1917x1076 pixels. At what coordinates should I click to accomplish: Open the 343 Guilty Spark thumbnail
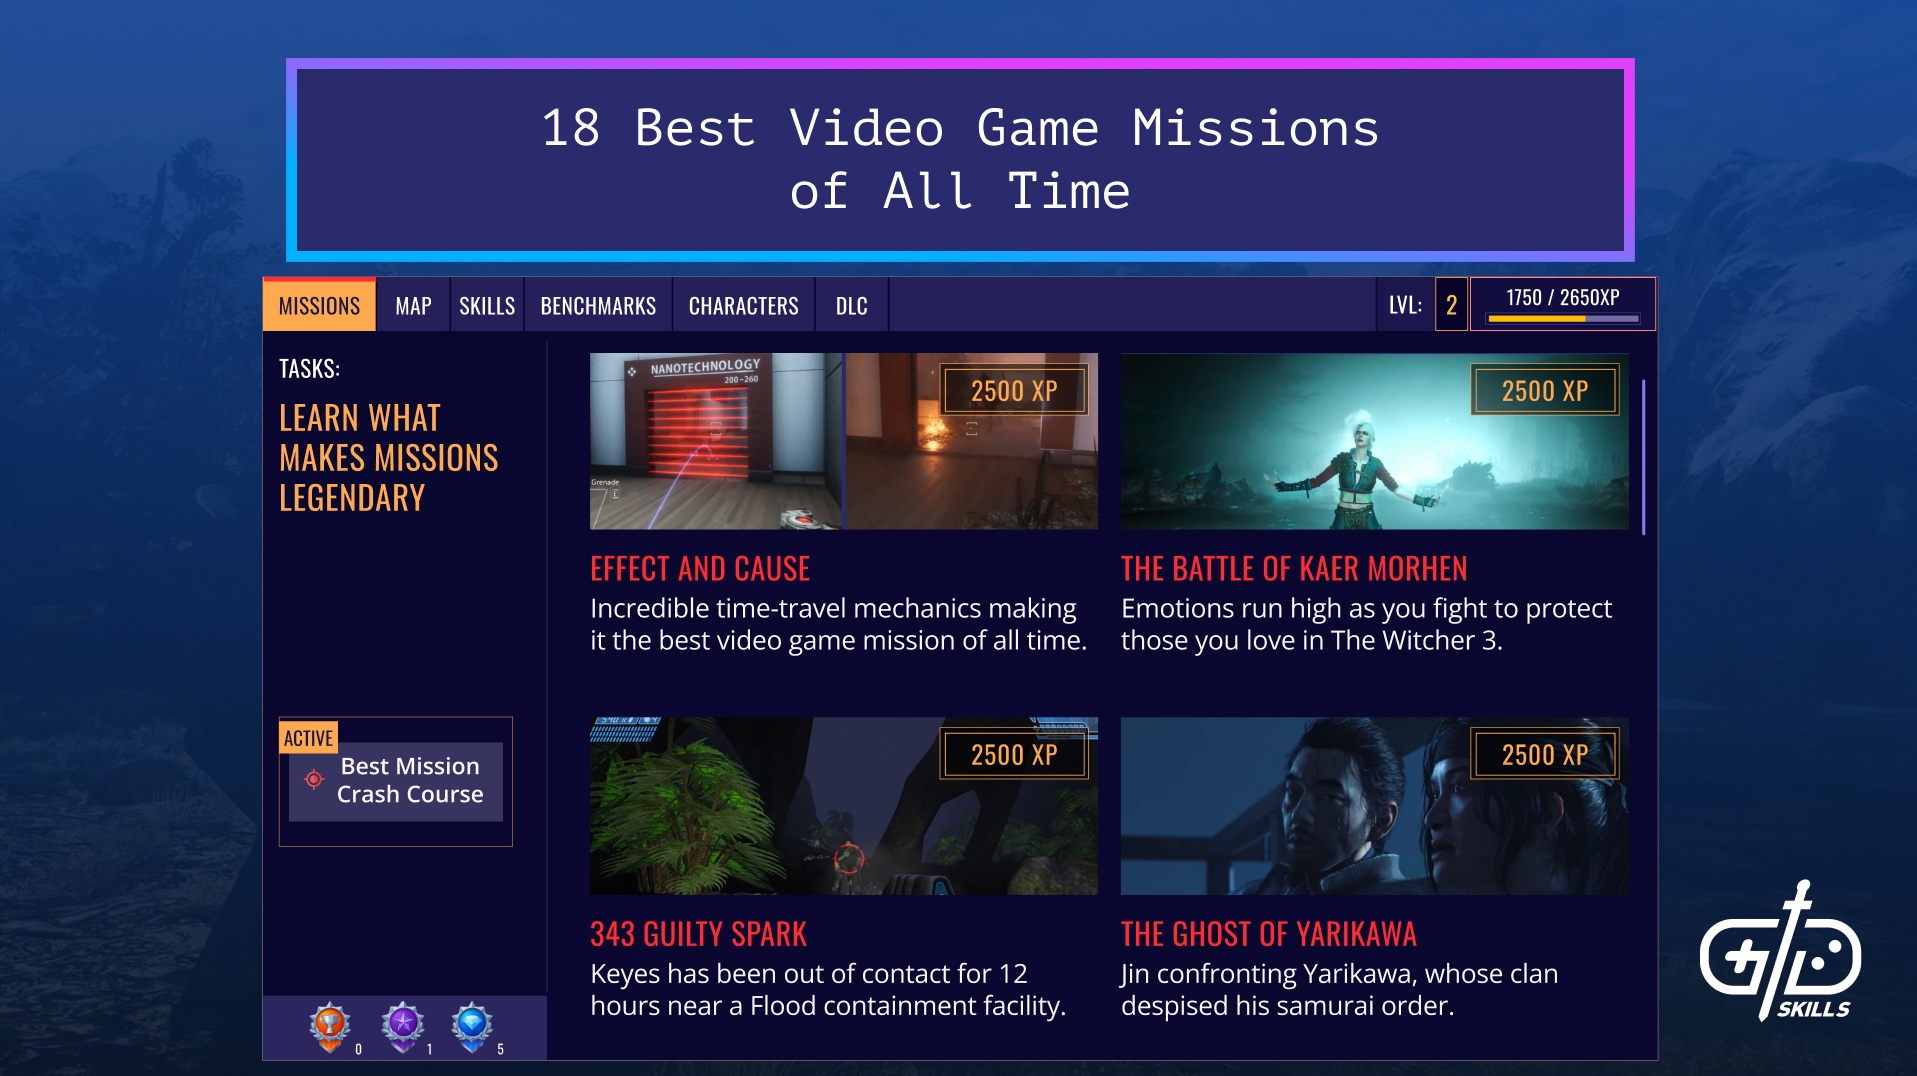[843, 806]
